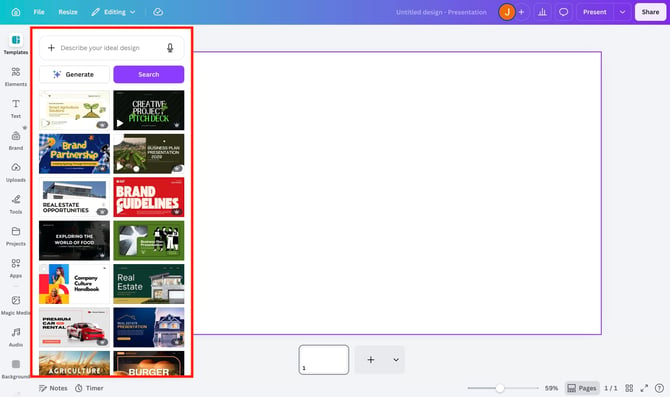This screenshot has width=670, height=397.
Task: Select the Real Estate Opportunities template
Action: point(74,197)
